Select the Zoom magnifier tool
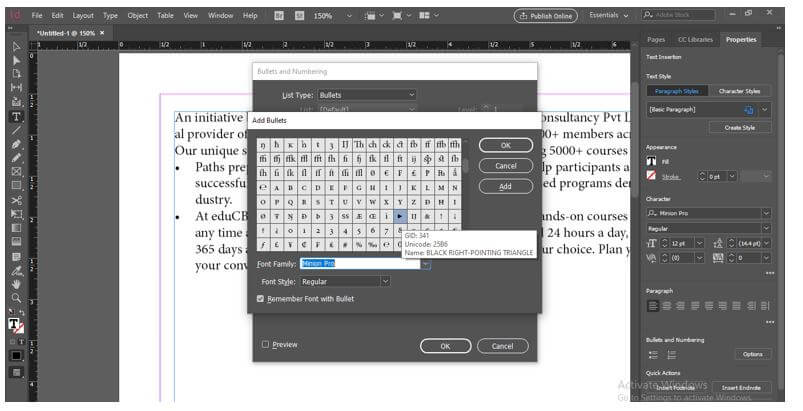Screen dimensions: 803x411 (16, 298)
